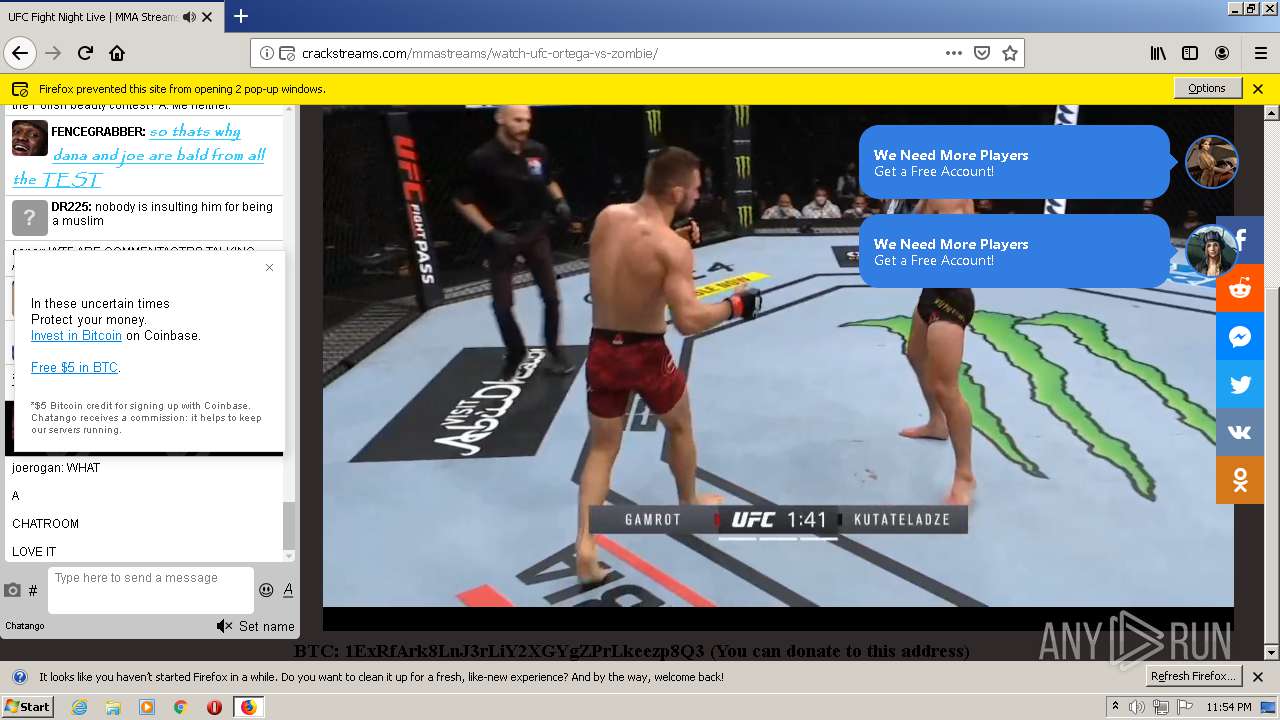Open the Free $5 in BTC link

tap(75, 368)
